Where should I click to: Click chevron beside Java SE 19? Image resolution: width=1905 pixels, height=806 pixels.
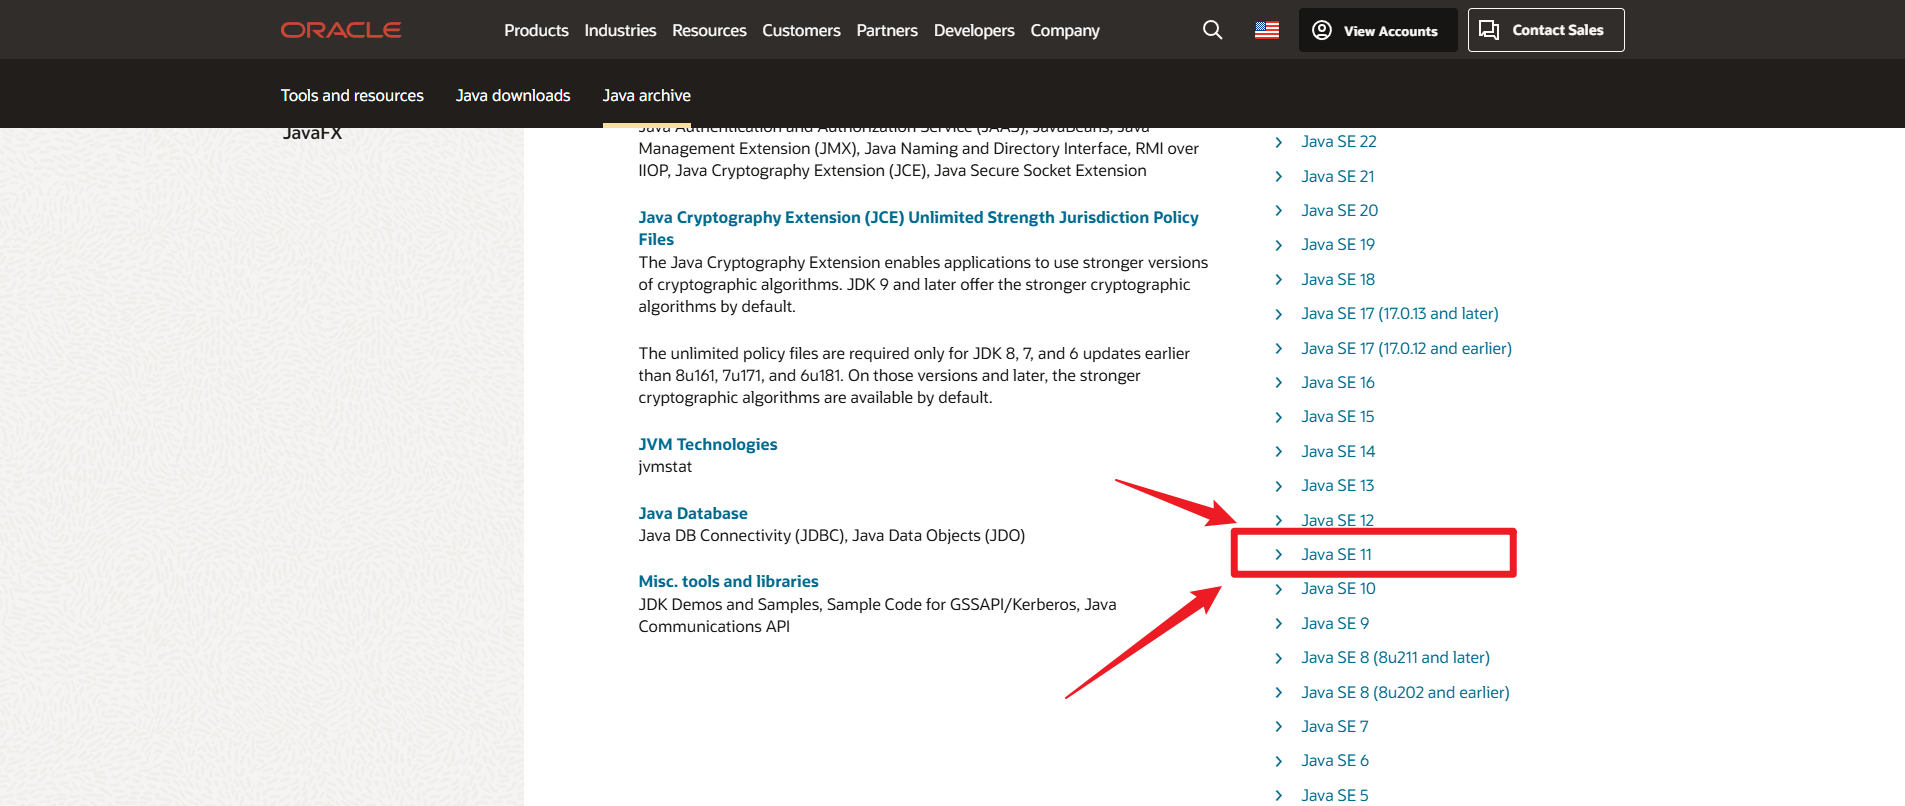click(1278, 245)
